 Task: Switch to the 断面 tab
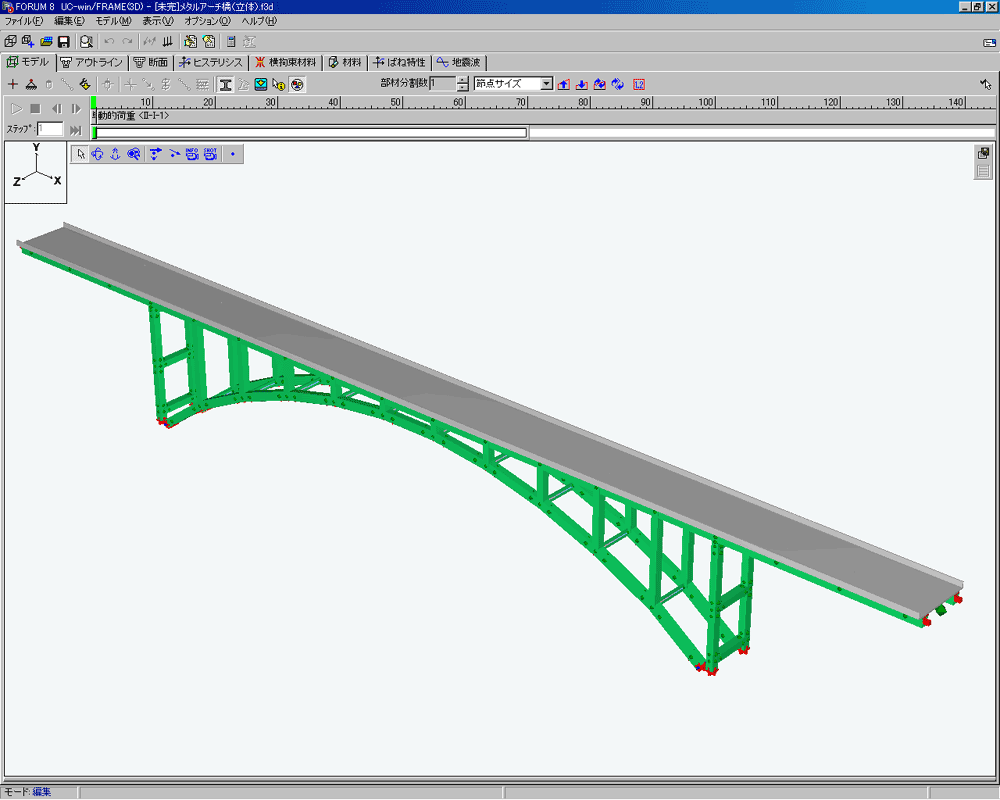(151, 62)
